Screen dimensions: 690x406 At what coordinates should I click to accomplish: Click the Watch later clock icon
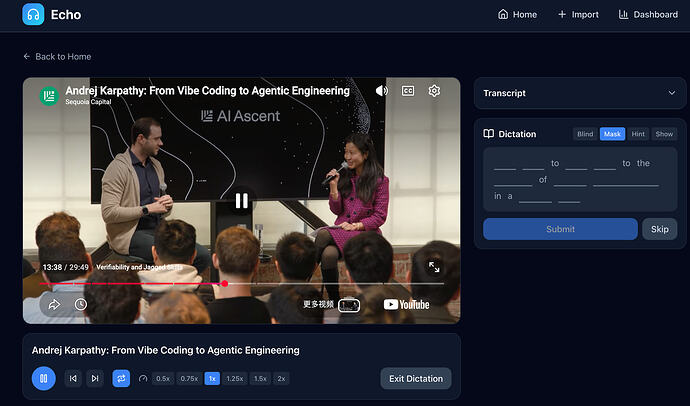pyautogui.click(x=81, y=304)
